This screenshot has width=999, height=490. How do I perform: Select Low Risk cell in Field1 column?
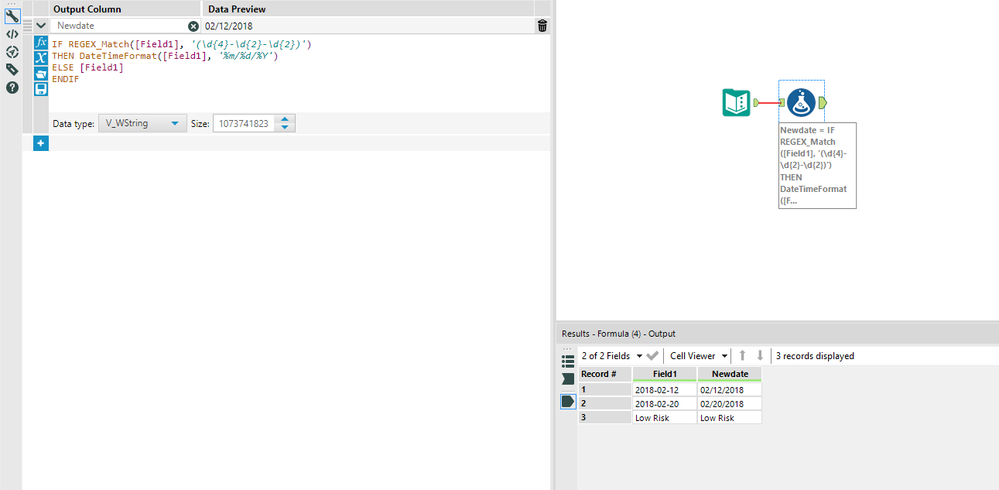665,418
